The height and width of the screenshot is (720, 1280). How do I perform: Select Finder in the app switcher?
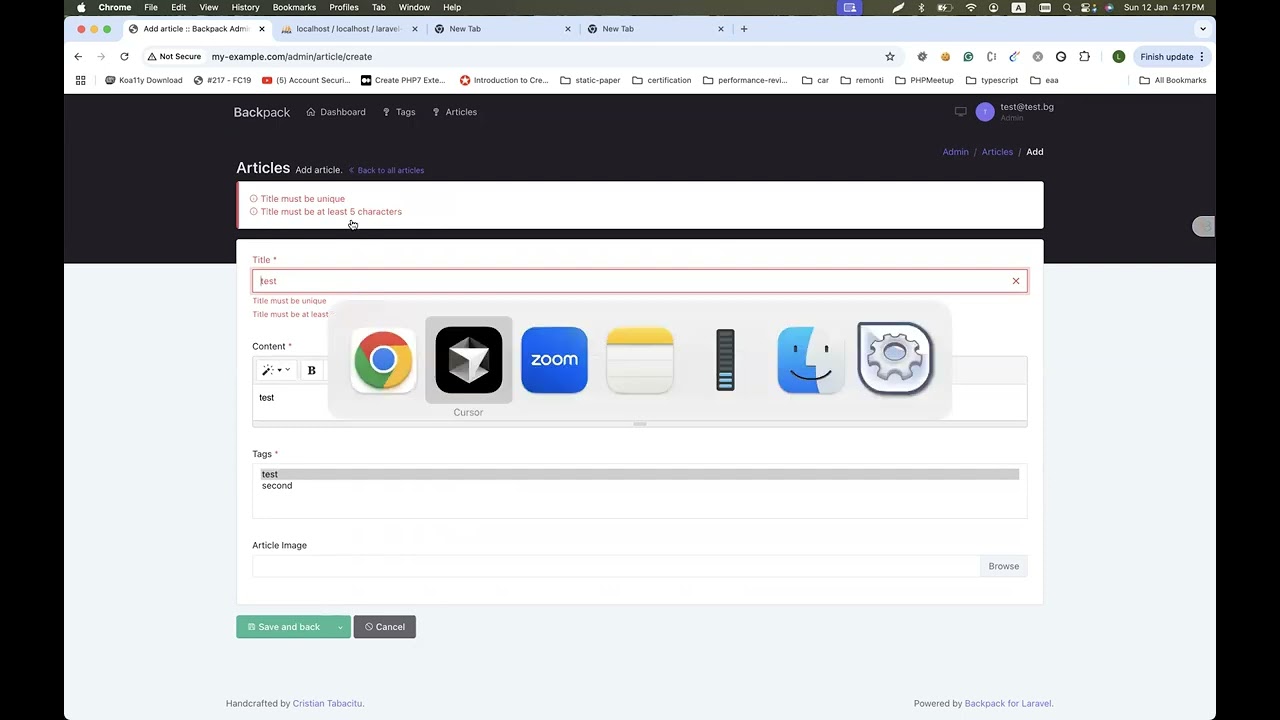(811, 360)
